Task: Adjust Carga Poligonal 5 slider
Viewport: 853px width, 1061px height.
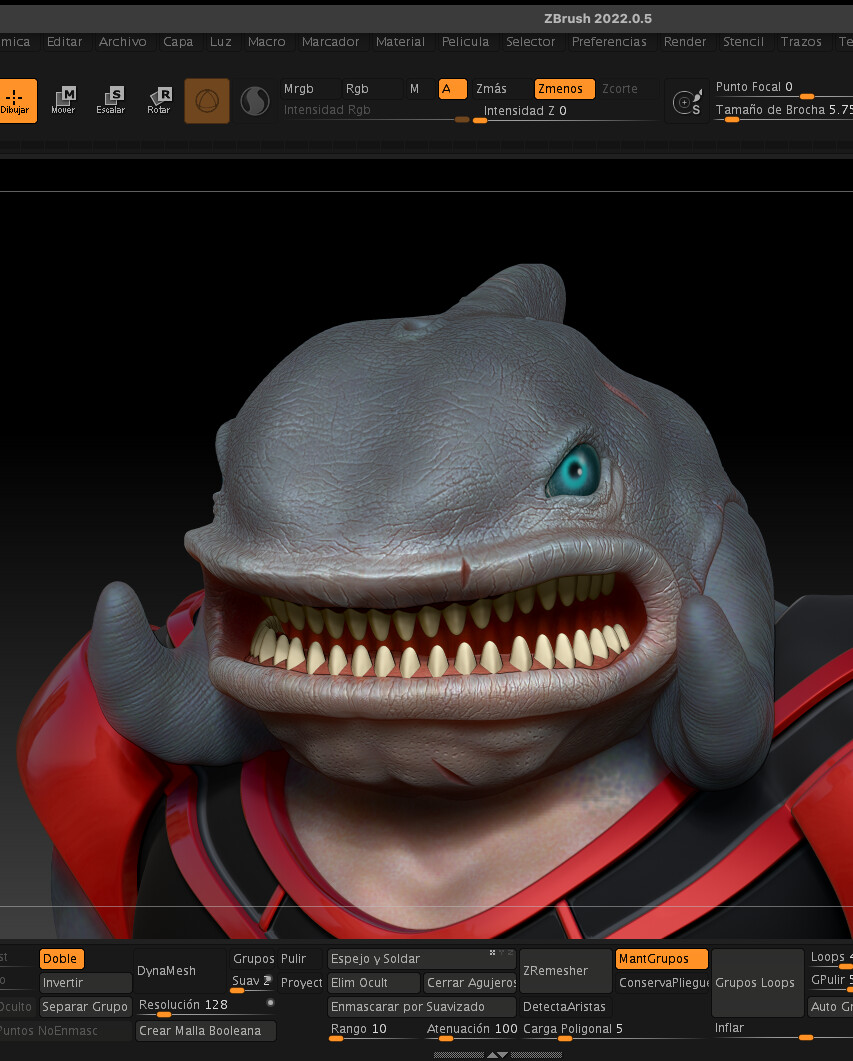Action: click(614, 1030)
